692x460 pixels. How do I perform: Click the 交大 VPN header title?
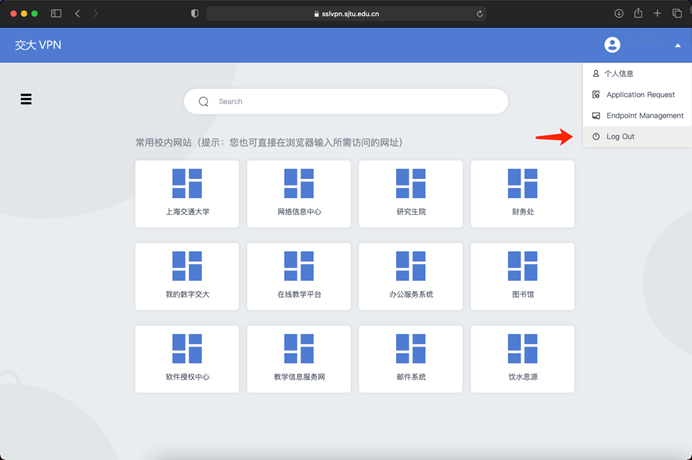click(x=38, y=45)
